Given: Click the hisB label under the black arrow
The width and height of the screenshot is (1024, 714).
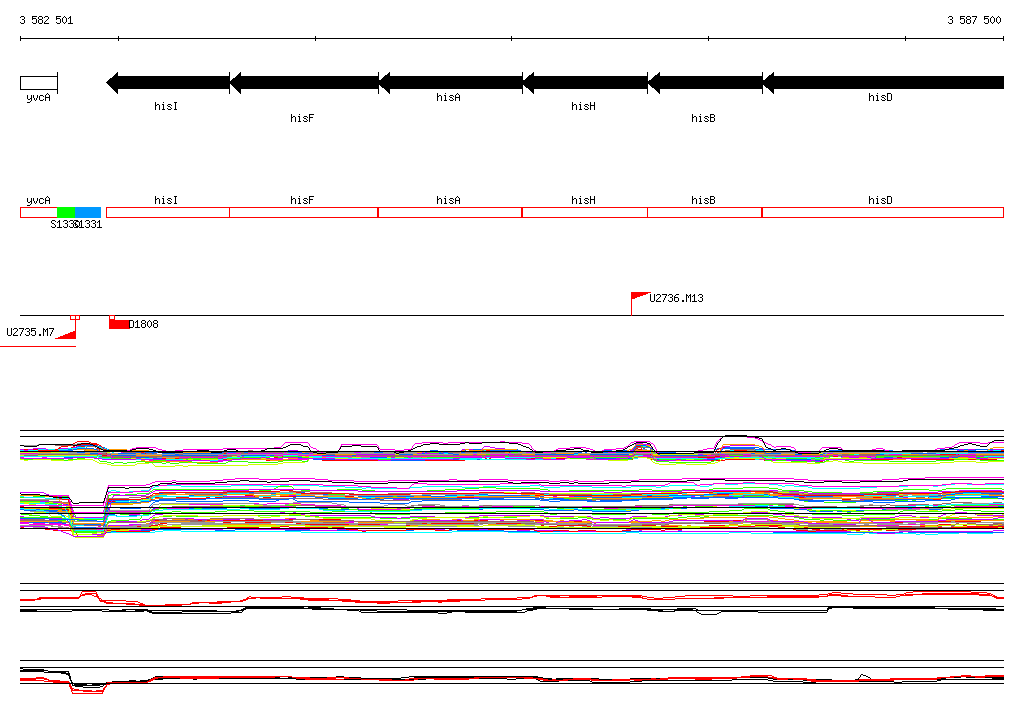Looking at the screenshot, I should coord(703,118).
